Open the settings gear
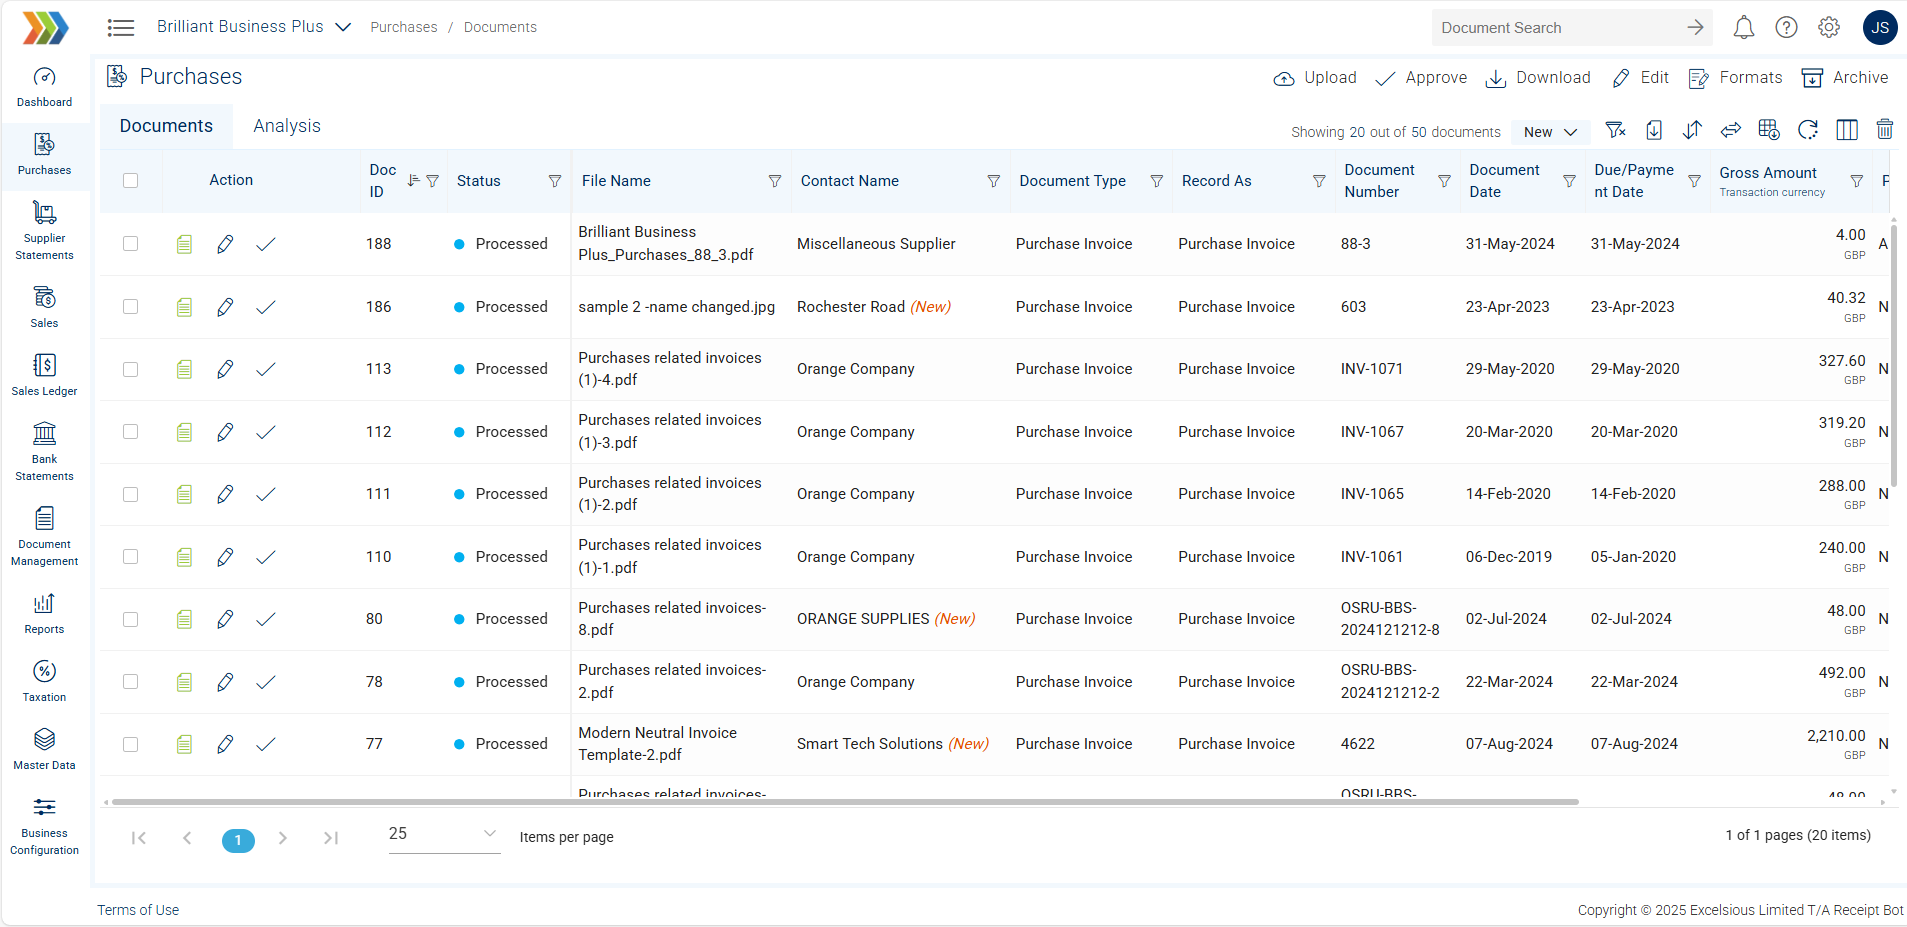1907x927 pixels. click(1830, 27)
